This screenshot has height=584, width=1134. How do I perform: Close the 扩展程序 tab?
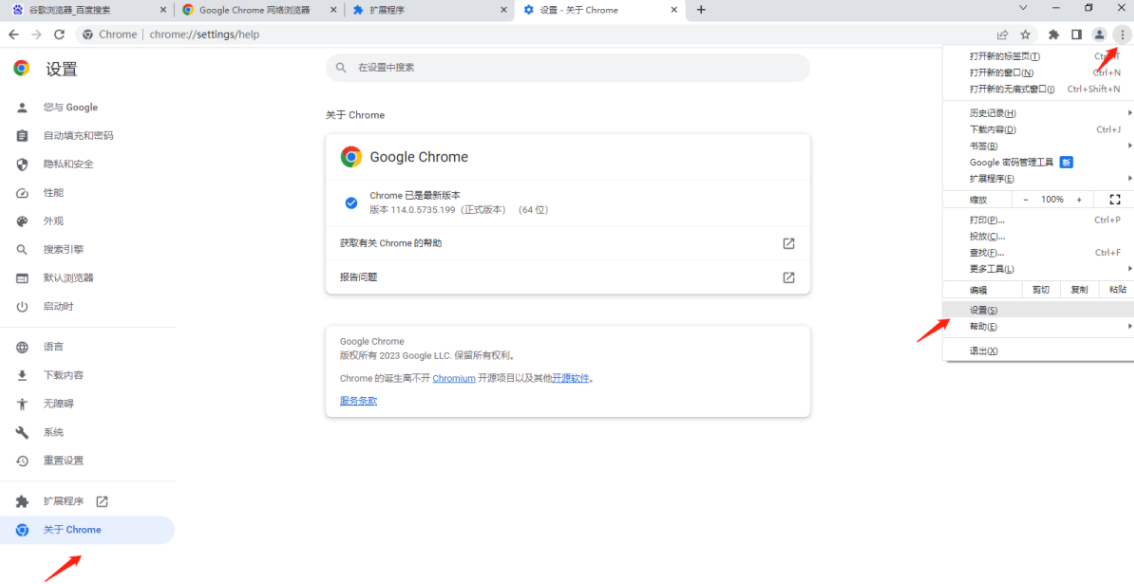(504, 10)
